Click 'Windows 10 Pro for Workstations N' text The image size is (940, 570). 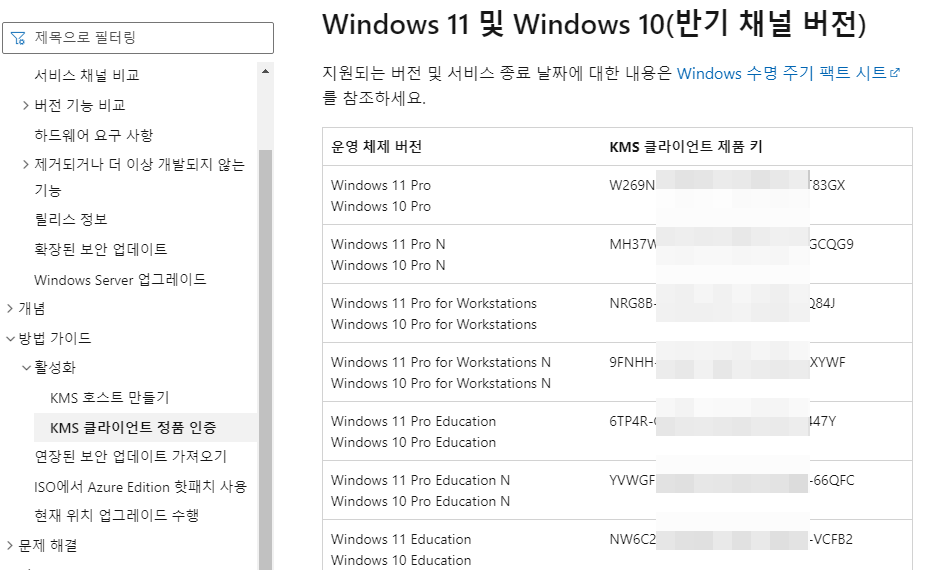(x=441, y=384)
